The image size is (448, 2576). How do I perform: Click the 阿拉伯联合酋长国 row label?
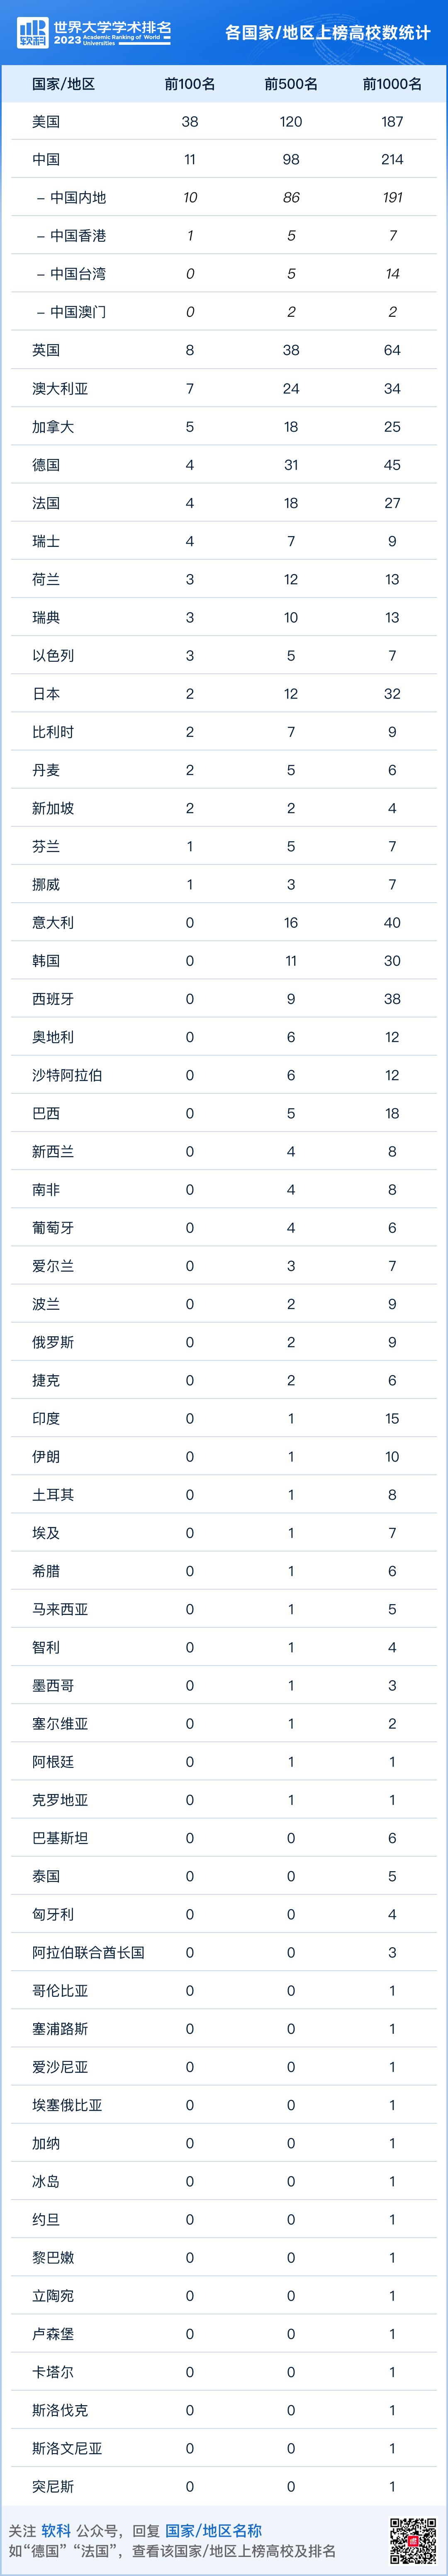[x=88, y=1952]
